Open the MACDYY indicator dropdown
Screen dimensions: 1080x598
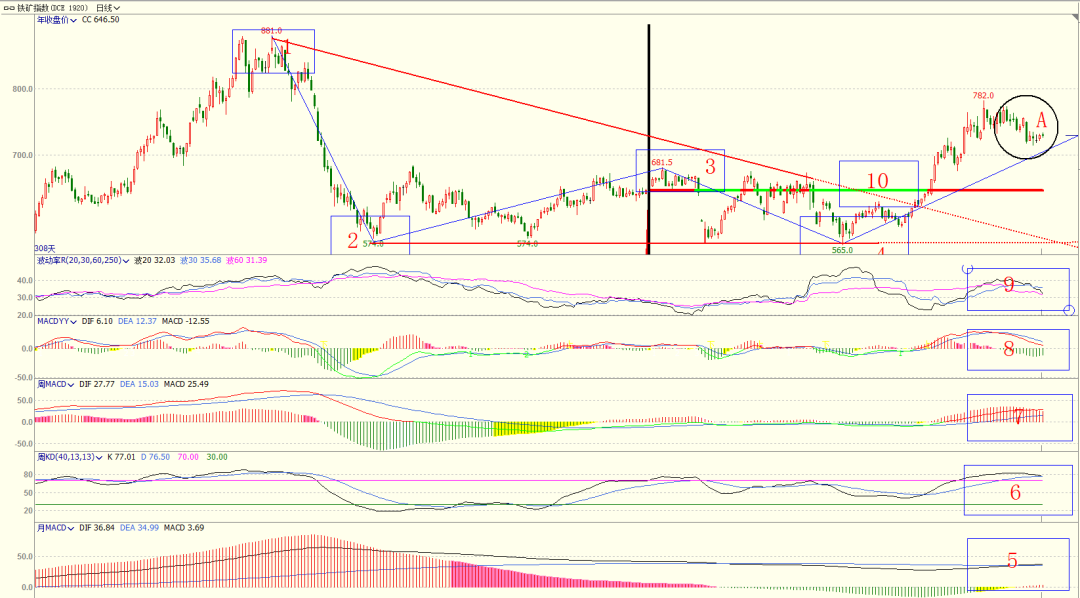[x=55, y=321]
